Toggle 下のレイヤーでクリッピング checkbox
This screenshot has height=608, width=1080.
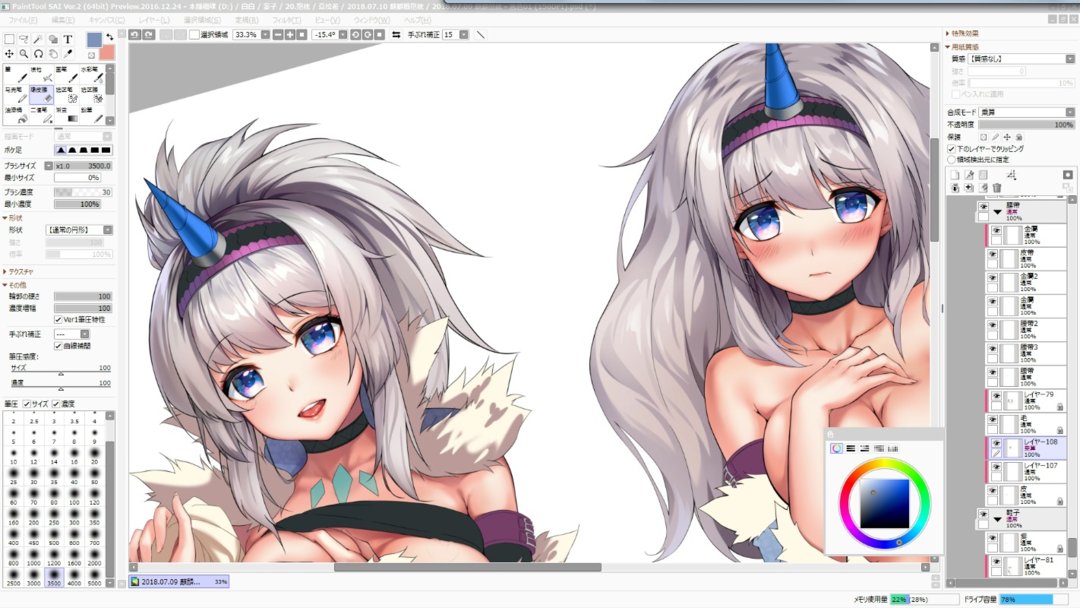[951, 149]
